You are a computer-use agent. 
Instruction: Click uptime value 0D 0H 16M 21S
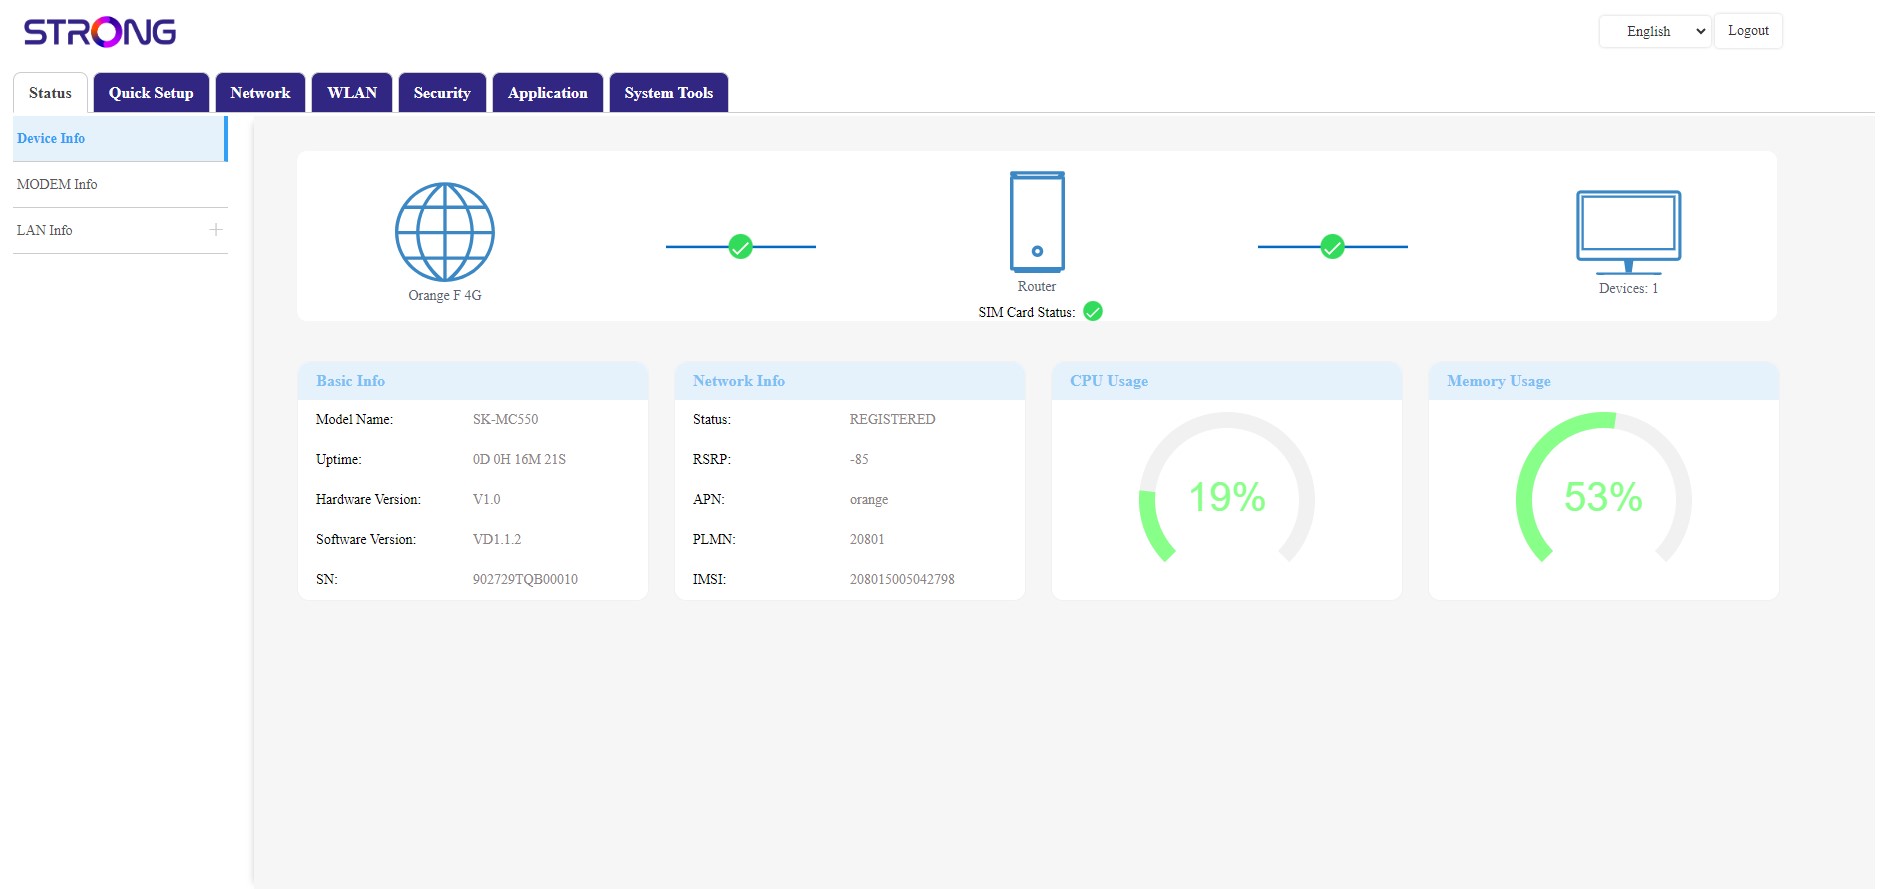519,460
